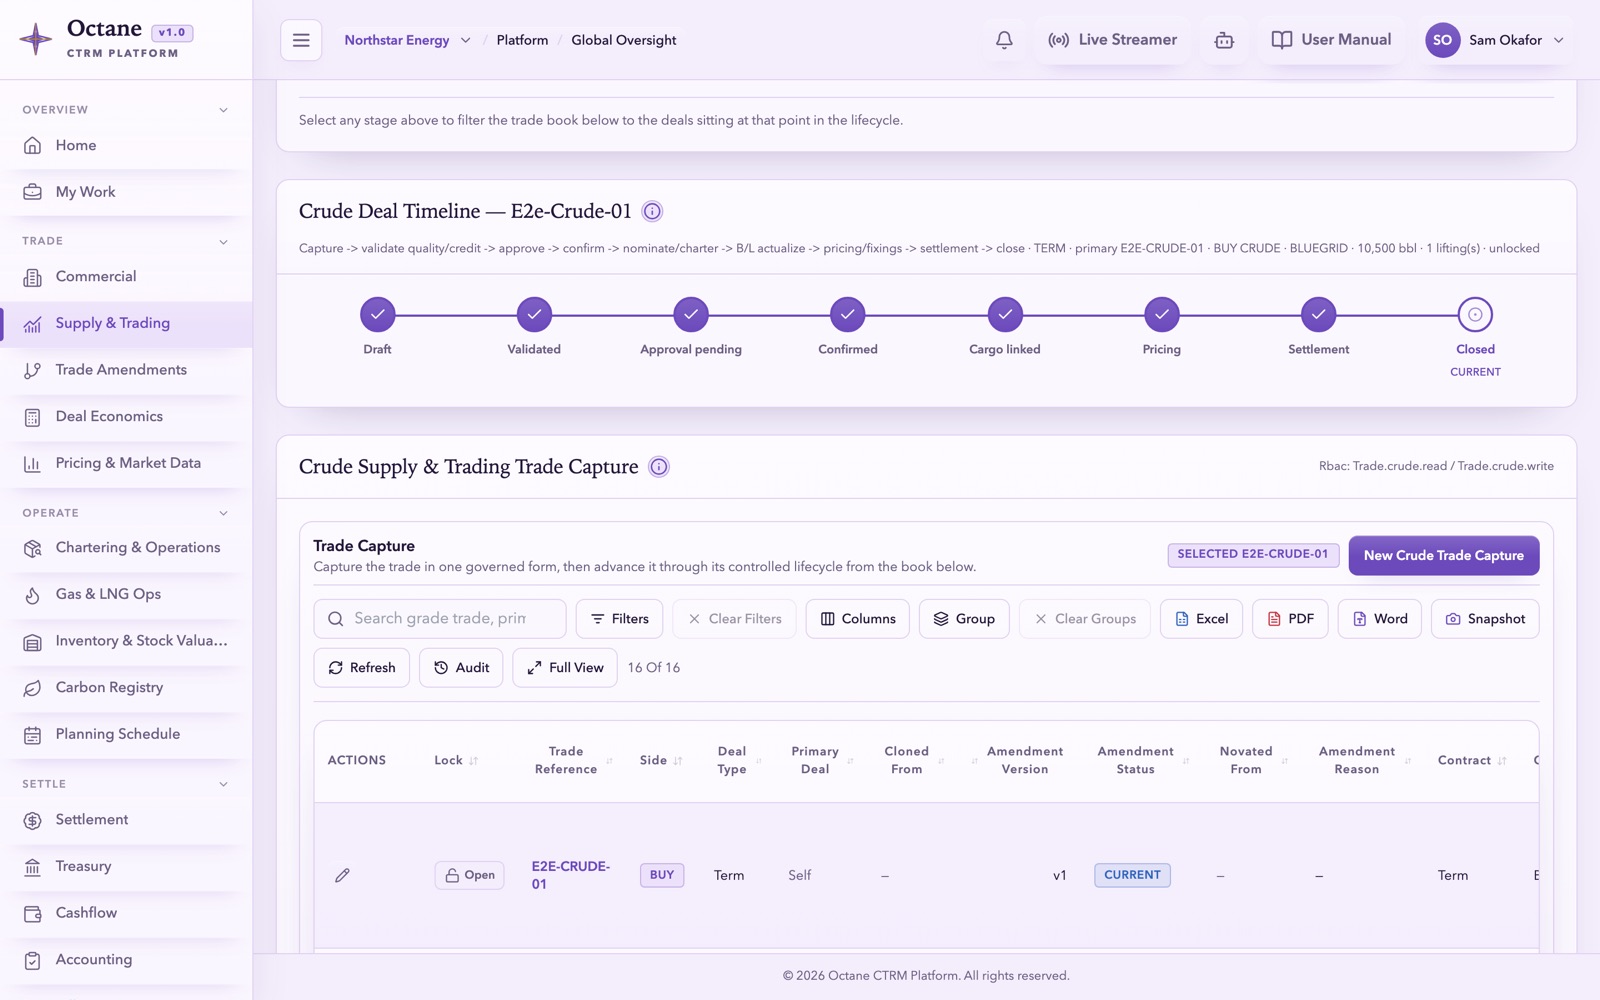This screenshot has width=1600, height=1000.
Task: Click Live Streamer button
Action: pyautogui.click(x=1112, y=40)
